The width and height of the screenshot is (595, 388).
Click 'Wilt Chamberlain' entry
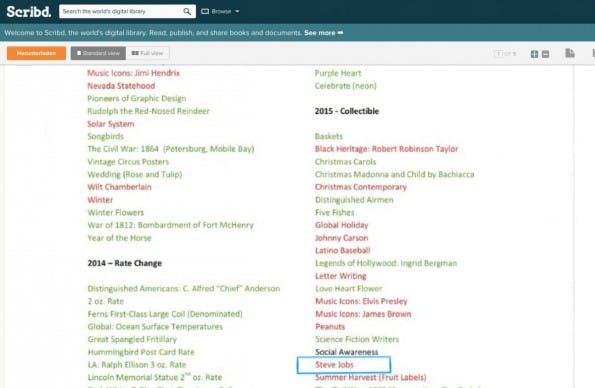pyautogui.click(x=120, y=187)
